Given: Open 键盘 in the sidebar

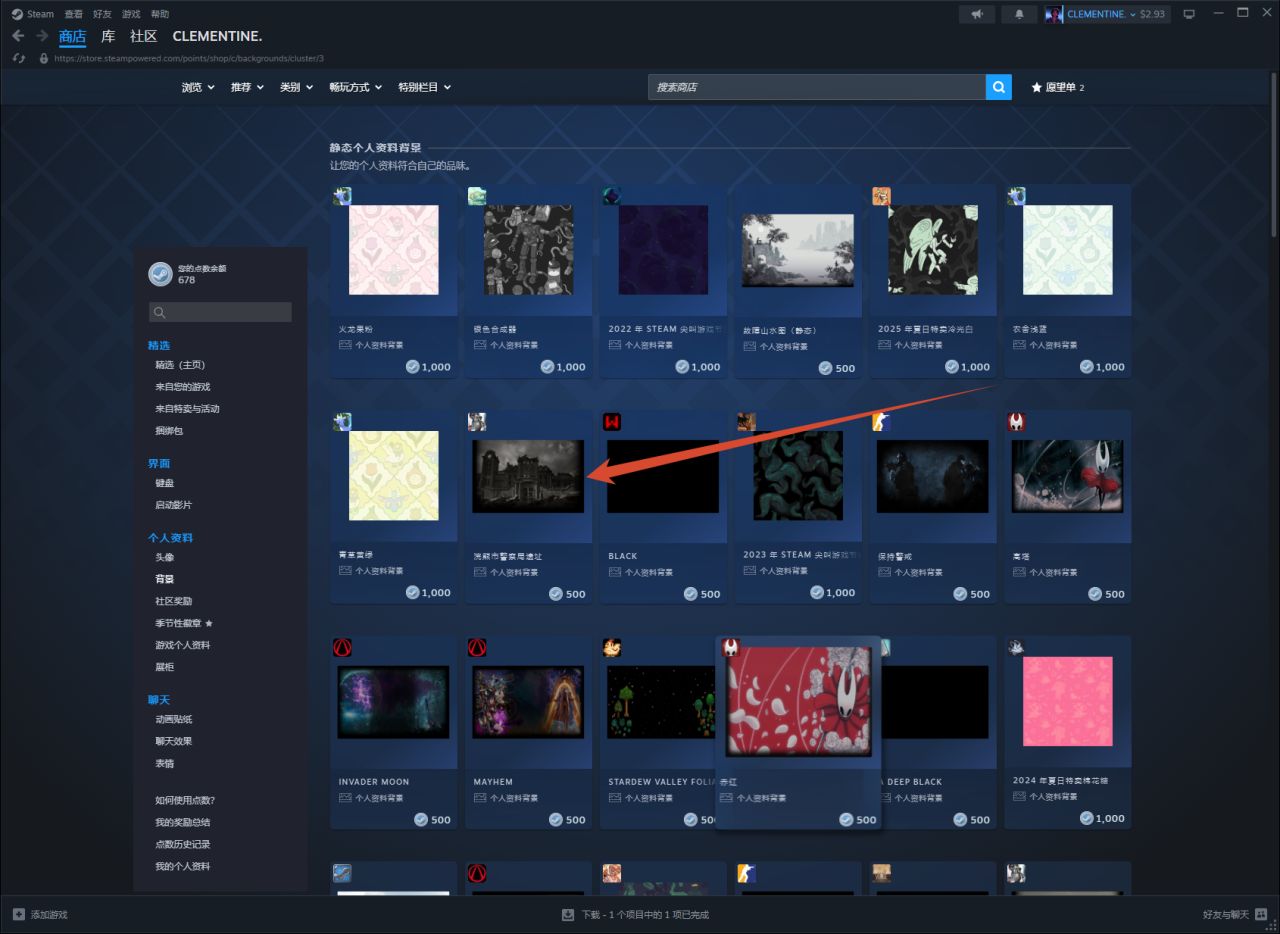Looking at the screenshot, I should tap(165, 483).
